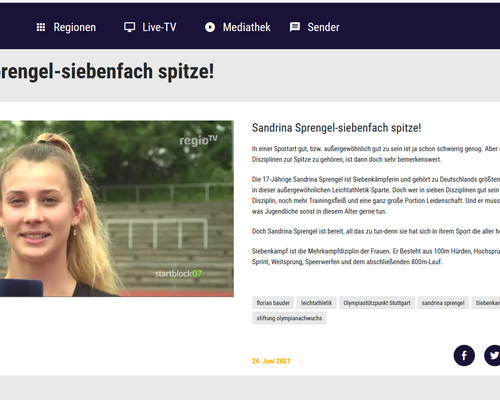500x400 pixels.
Task: Open the Regionen menu
Action: click(66, 27)
